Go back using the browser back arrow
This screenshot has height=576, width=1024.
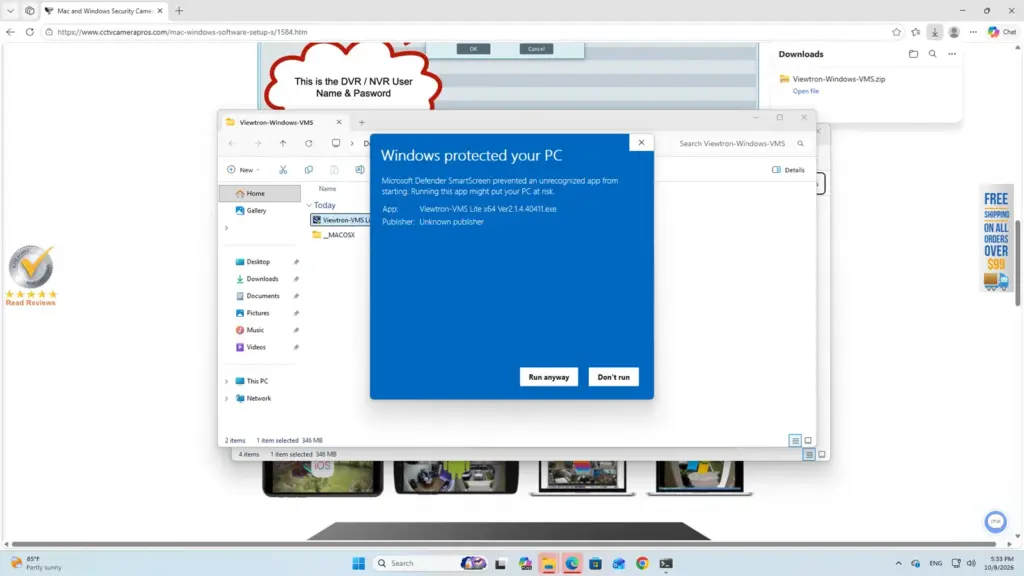pyautogui.click(x=10, y=32)
